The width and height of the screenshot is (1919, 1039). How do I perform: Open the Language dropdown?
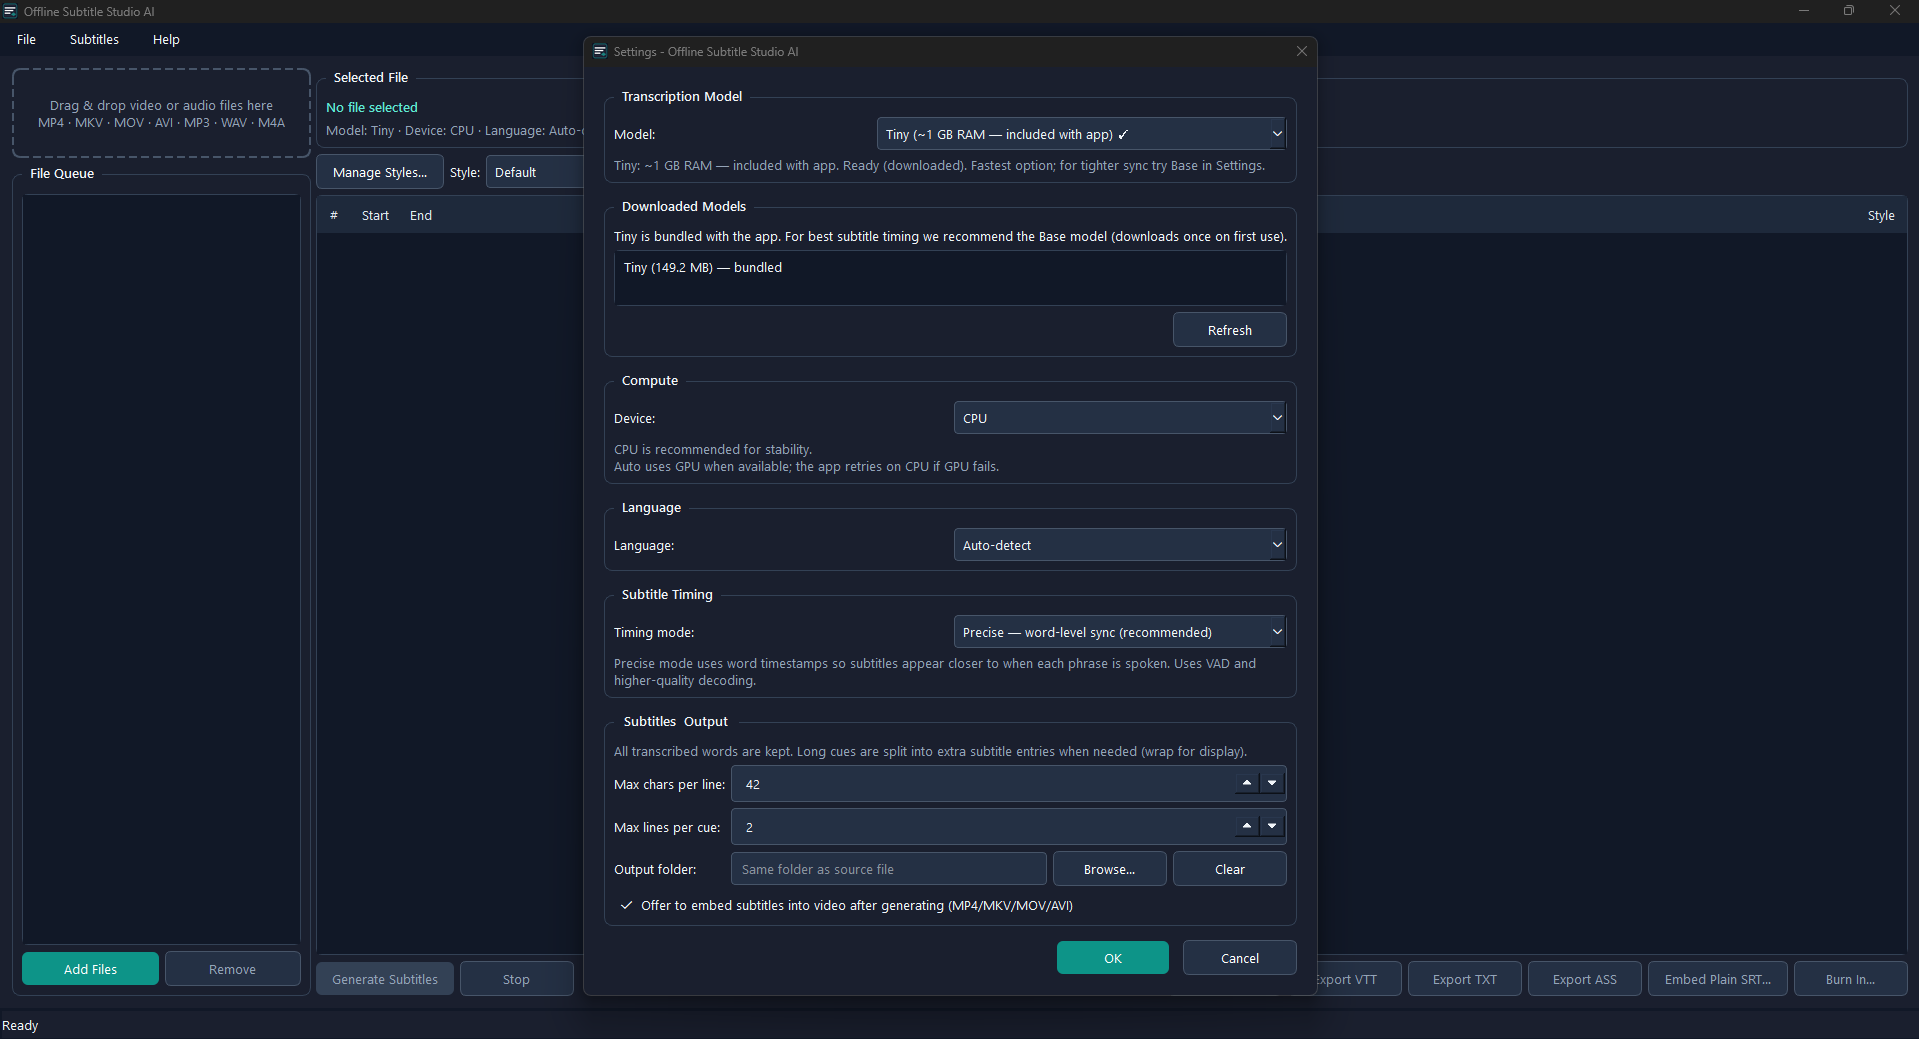click(x=1120, y=545)
